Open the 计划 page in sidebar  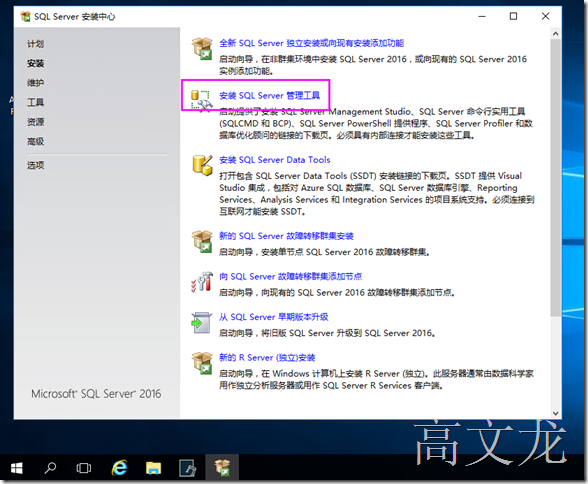[x=36, y=44]
